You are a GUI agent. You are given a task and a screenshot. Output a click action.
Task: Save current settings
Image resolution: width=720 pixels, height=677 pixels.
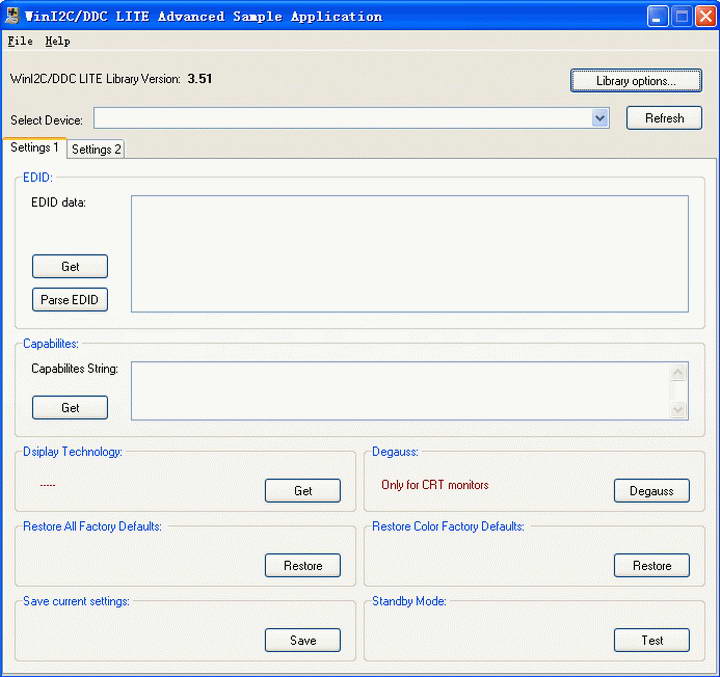coord(303,640)
